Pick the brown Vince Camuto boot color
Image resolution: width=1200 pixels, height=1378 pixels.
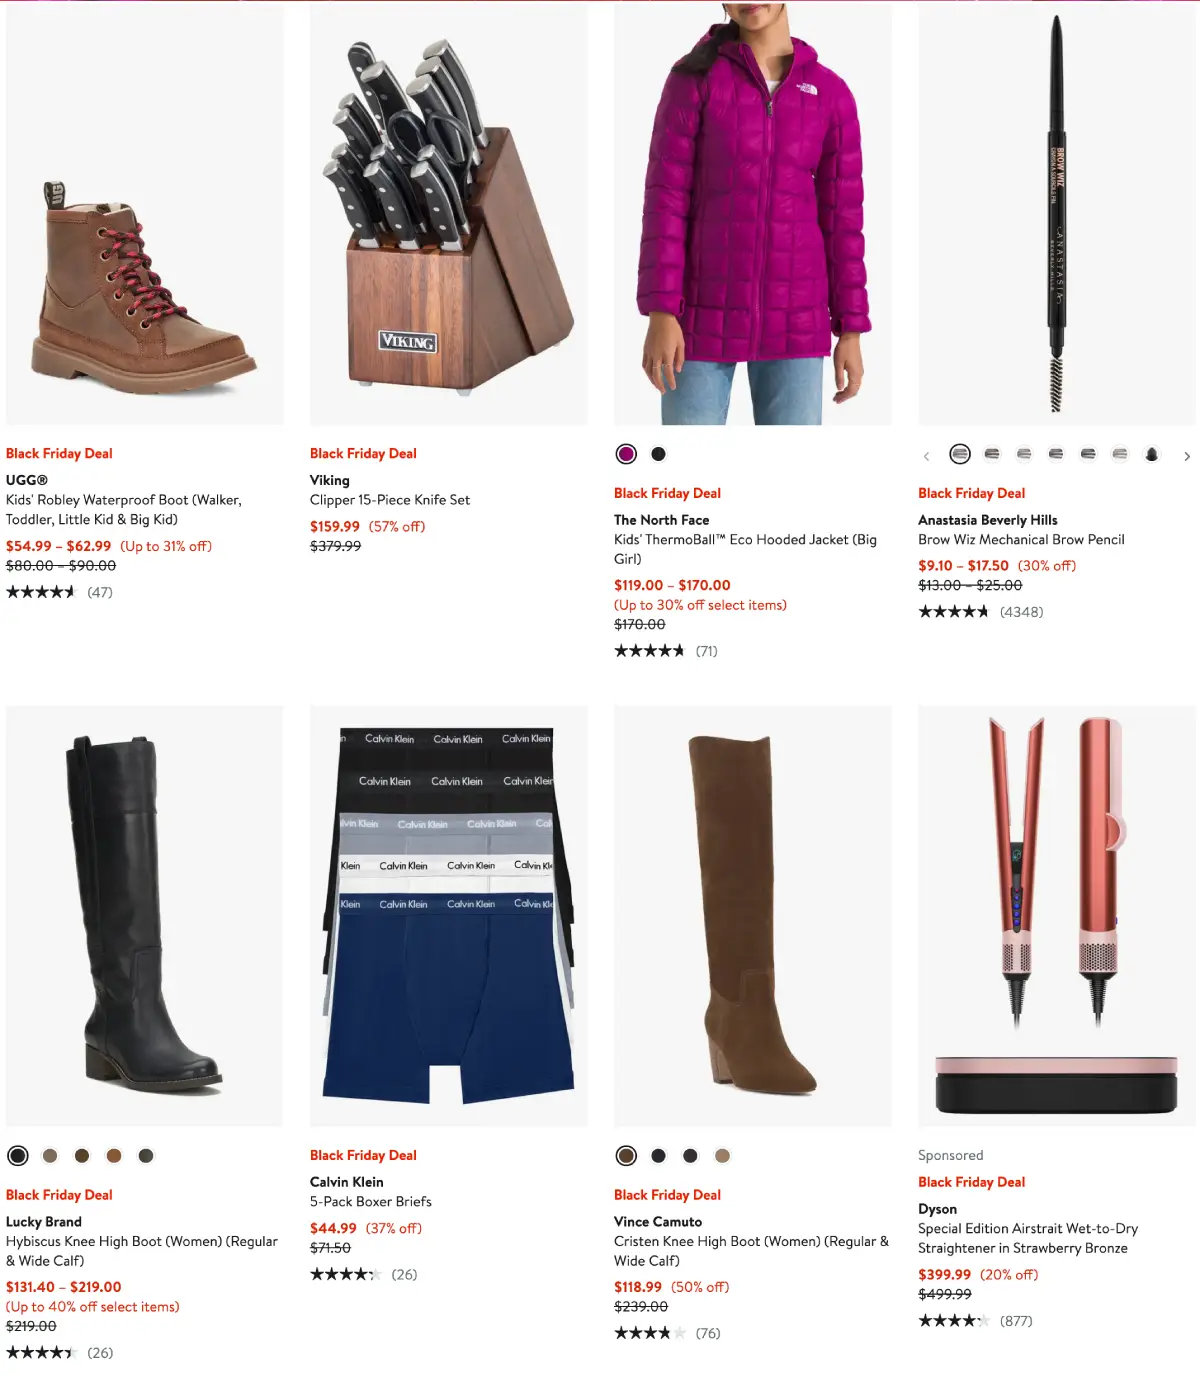pyautogui.click(x=626, y=1156)
